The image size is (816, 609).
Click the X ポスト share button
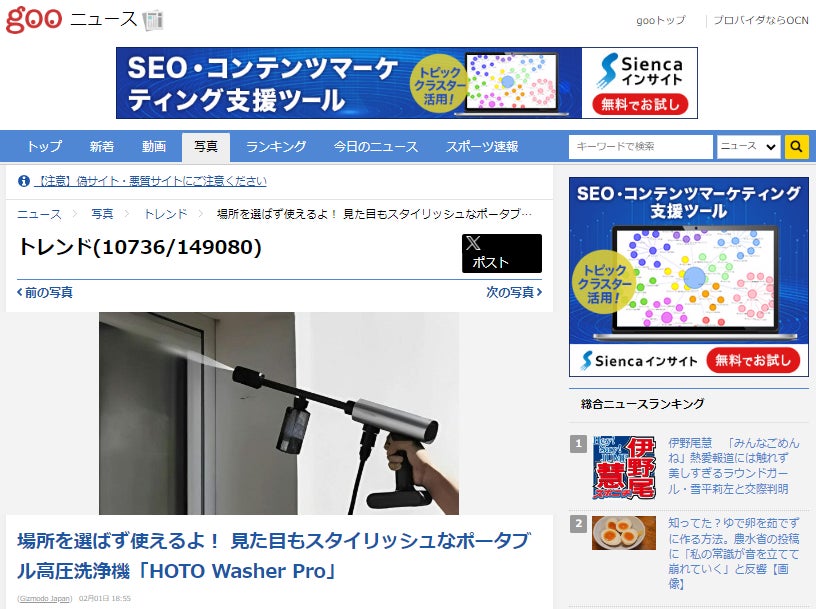point(502,253)
